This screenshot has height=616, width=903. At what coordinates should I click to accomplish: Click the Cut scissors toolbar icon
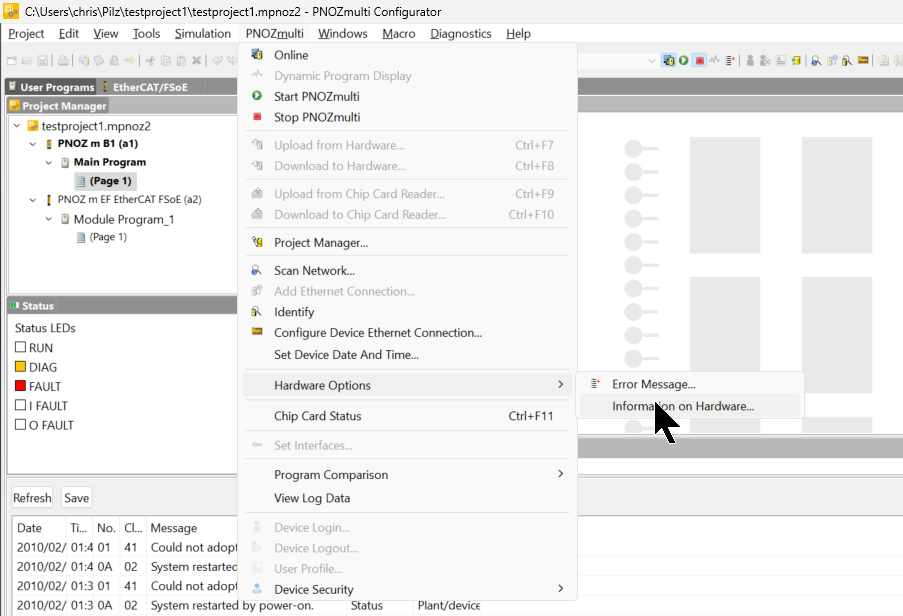click(150, 60)
